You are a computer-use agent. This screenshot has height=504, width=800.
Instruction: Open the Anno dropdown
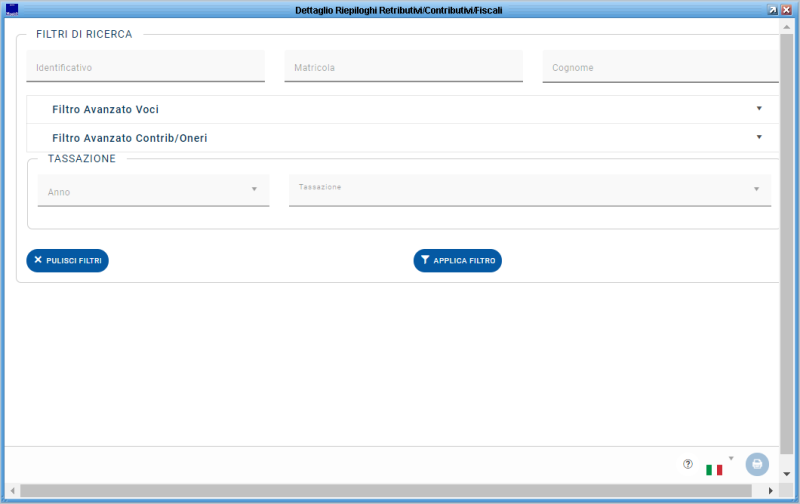tap(154, 190)
